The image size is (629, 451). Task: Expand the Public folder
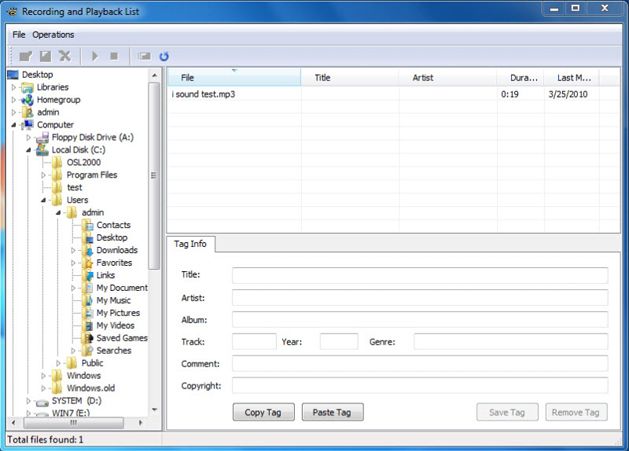[59, 363]
